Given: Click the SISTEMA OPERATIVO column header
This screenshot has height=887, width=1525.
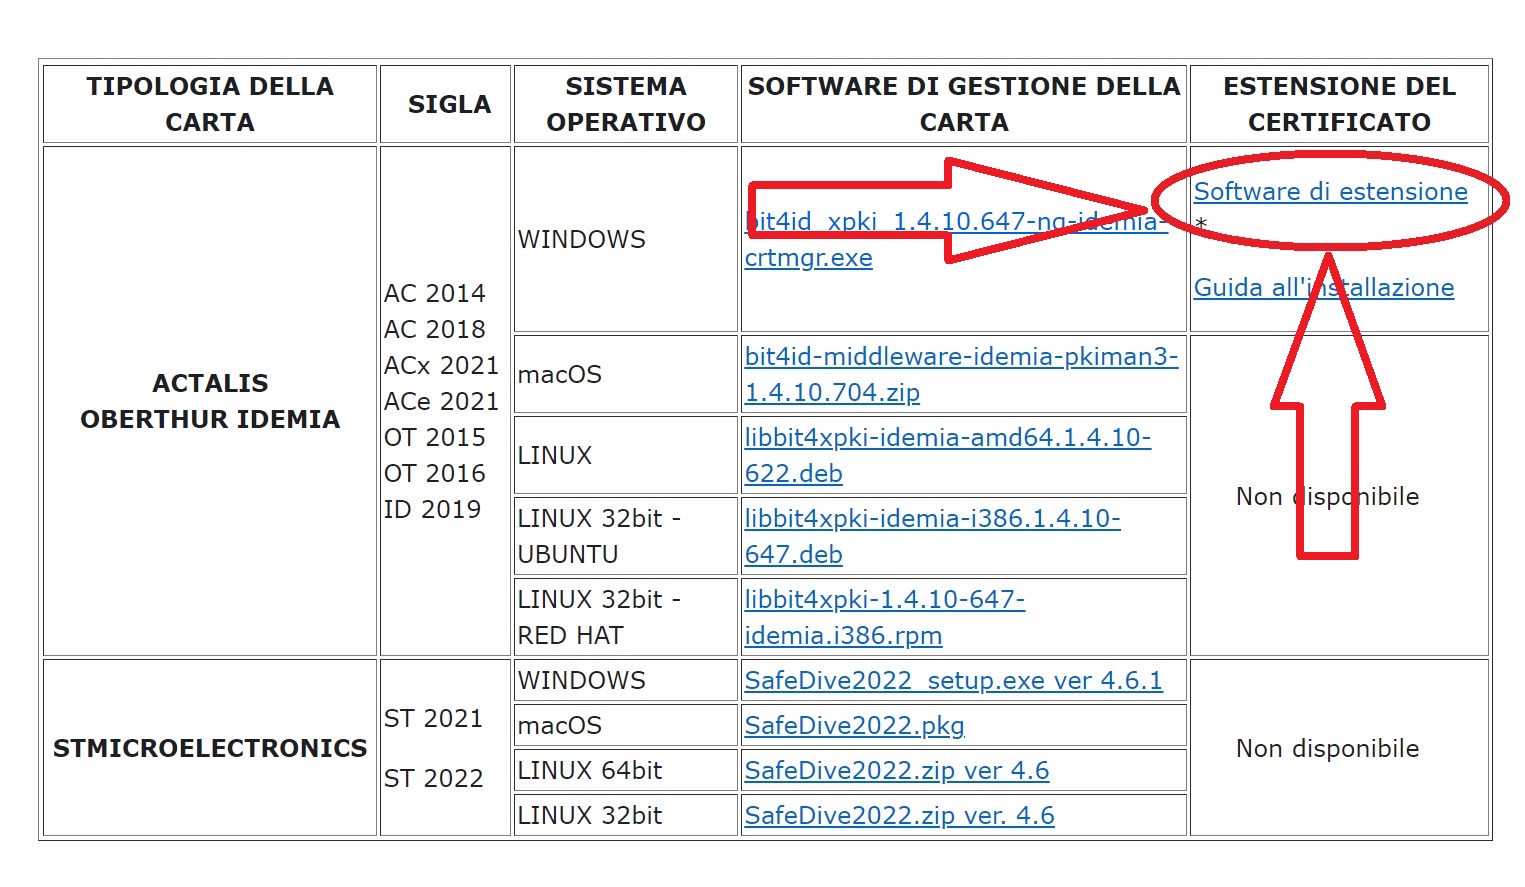Looking at the screenshot, I should 626,104.
